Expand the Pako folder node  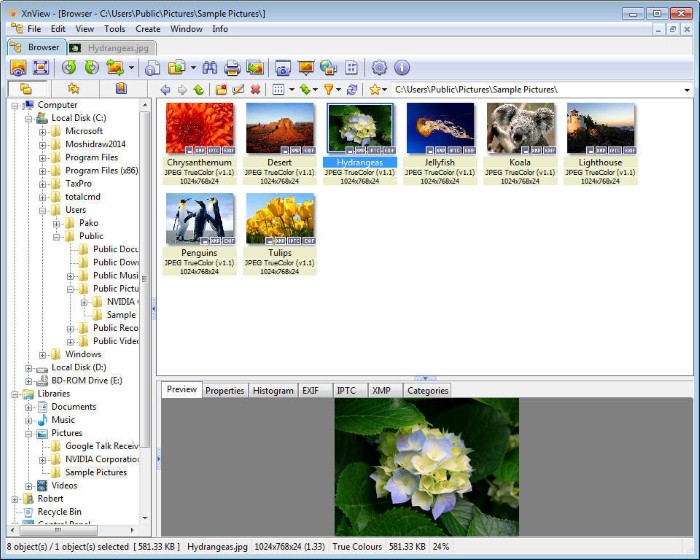click(56, 223)
